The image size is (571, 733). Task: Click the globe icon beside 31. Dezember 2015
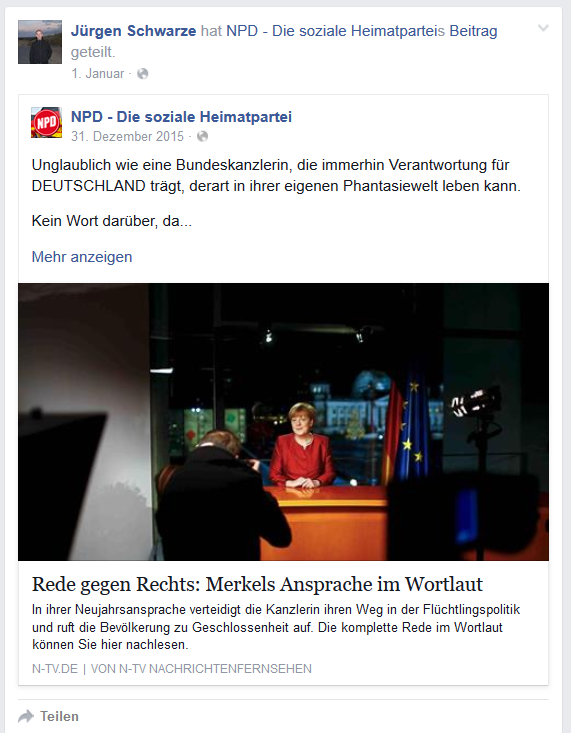[x=202, y=137]
